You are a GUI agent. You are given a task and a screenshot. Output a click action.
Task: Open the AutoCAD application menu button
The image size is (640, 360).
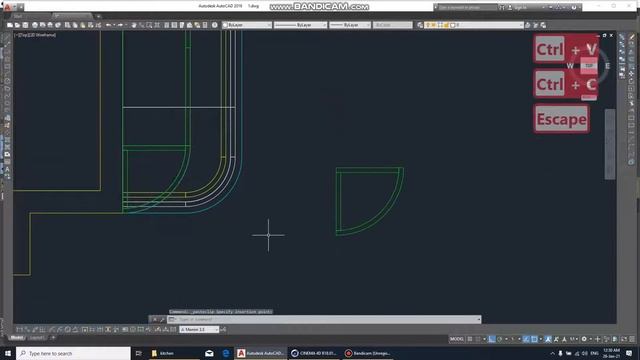pyautogui.click(x=7, y=7)
